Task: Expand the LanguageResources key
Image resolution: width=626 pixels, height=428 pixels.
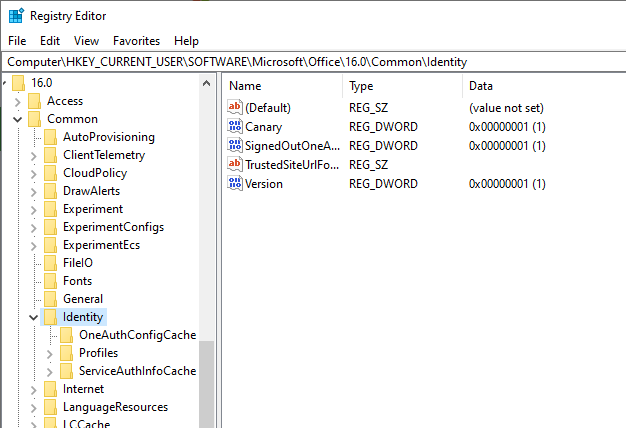Action: coord(34,408)
